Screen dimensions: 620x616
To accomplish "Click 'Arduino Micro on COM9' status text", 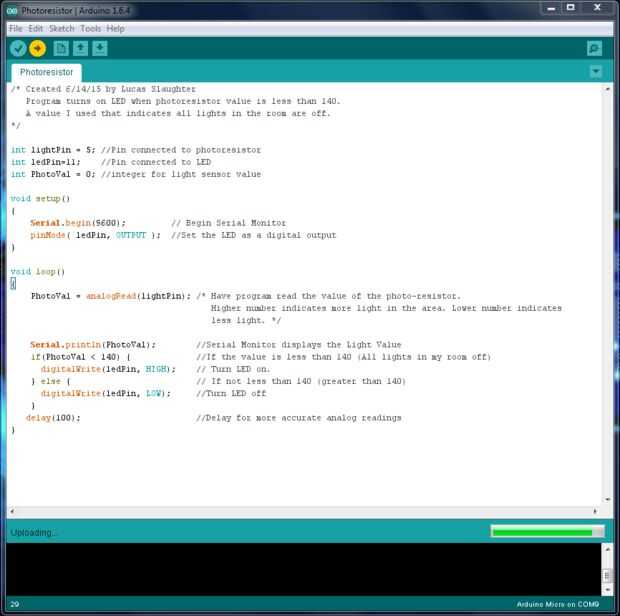I will [x=558, y=604].
